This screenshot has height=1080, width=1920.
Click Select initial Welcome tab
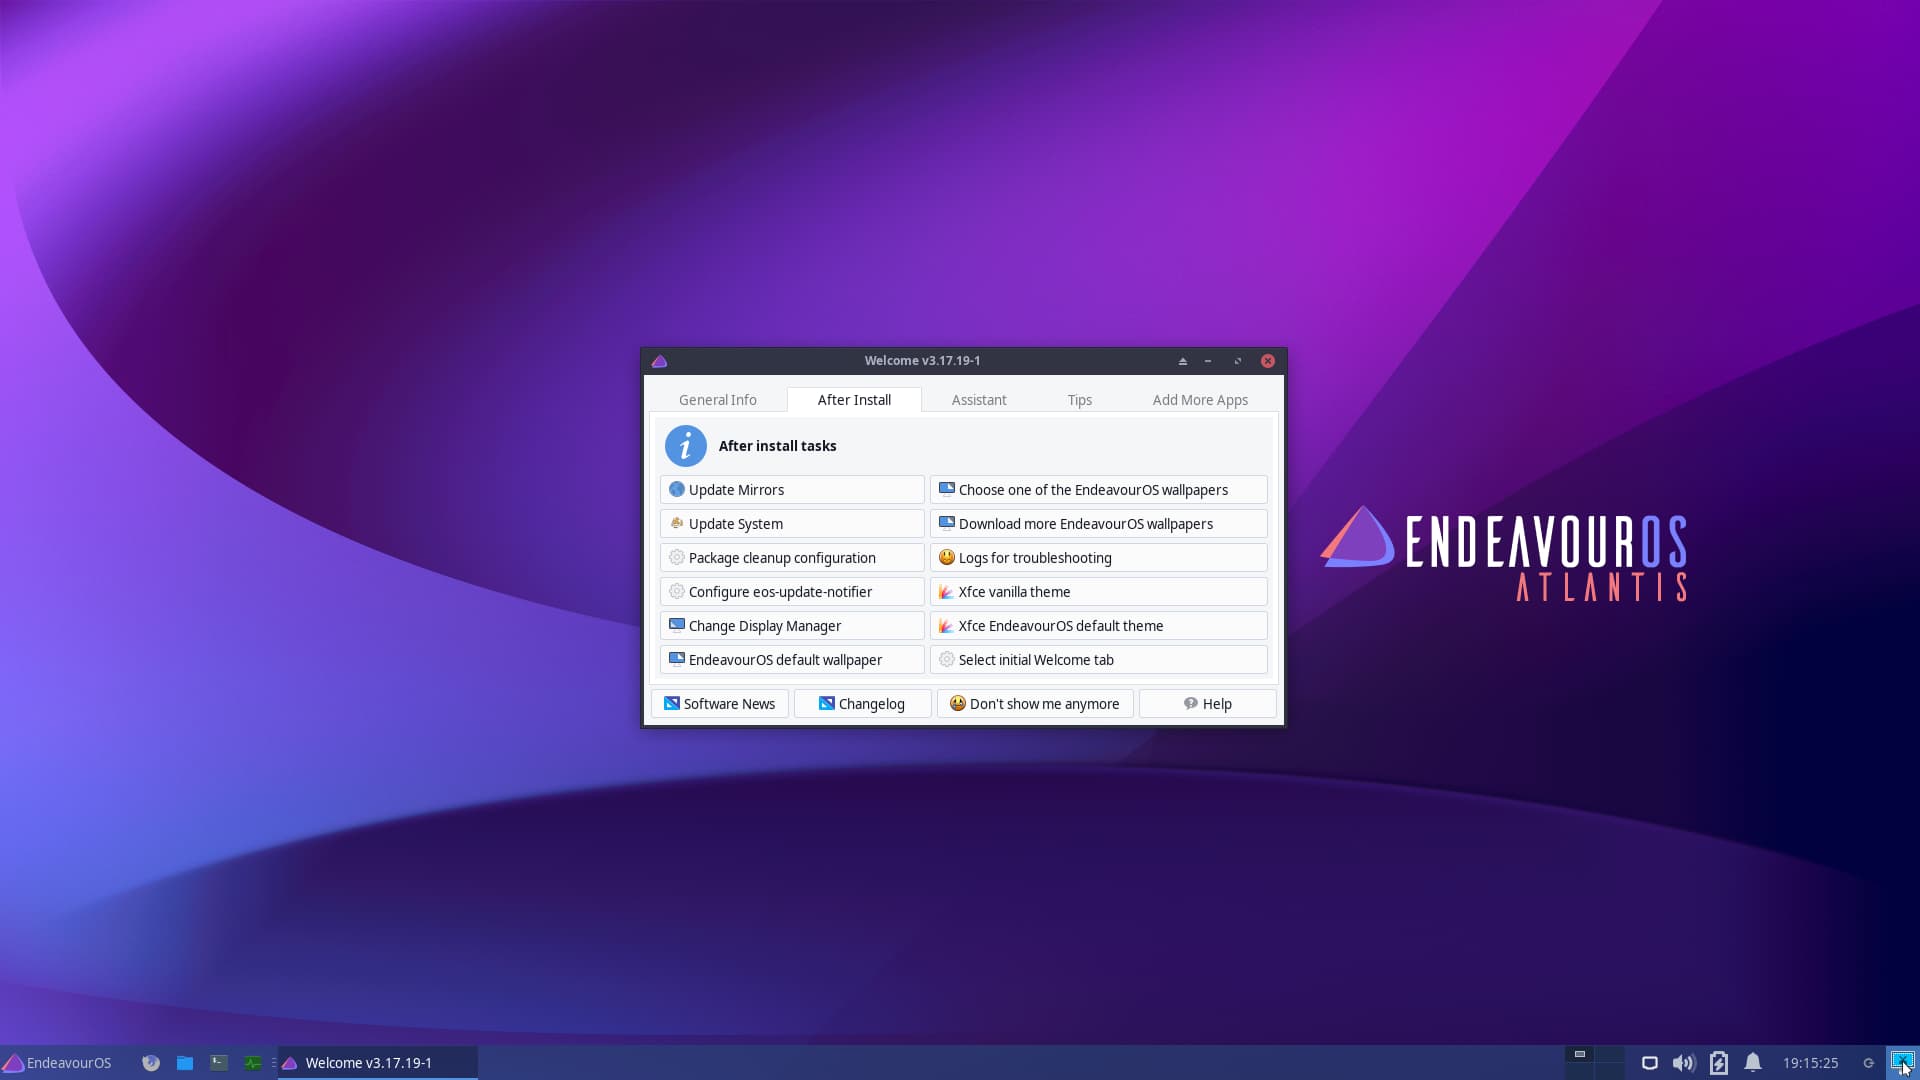pyautogui.click(x=1098, y=660)
